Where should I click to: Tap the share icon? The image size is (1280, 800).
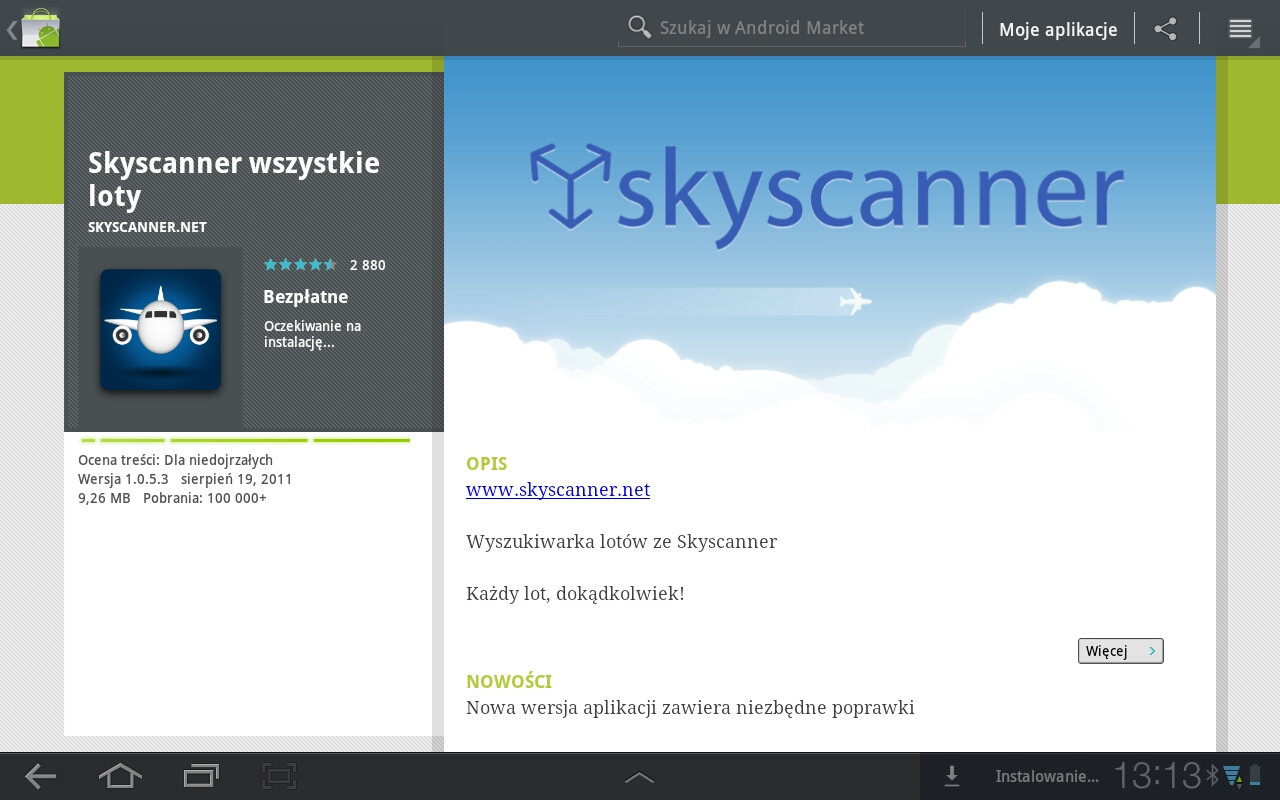point(1165,28)
